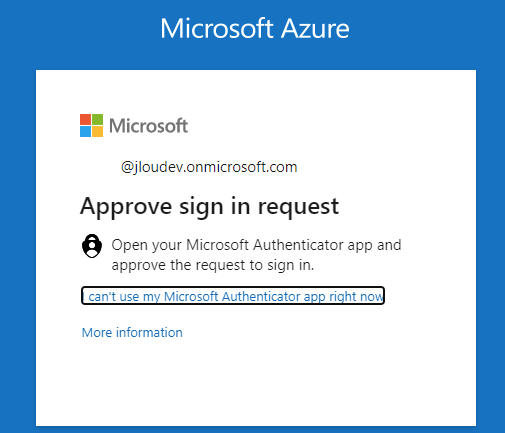Click the person silhouette inside lock icon
This screenshot has height=433, width=505.
click(x=92, y=248)
